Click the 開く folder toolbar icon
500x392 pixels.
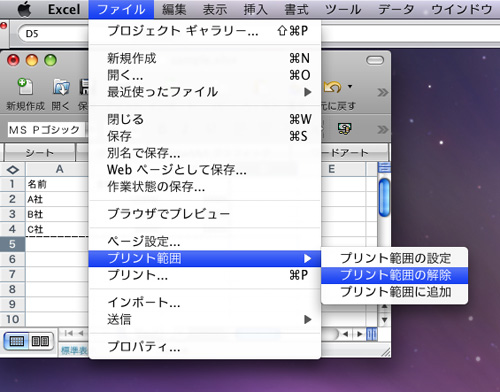point(61,87)
